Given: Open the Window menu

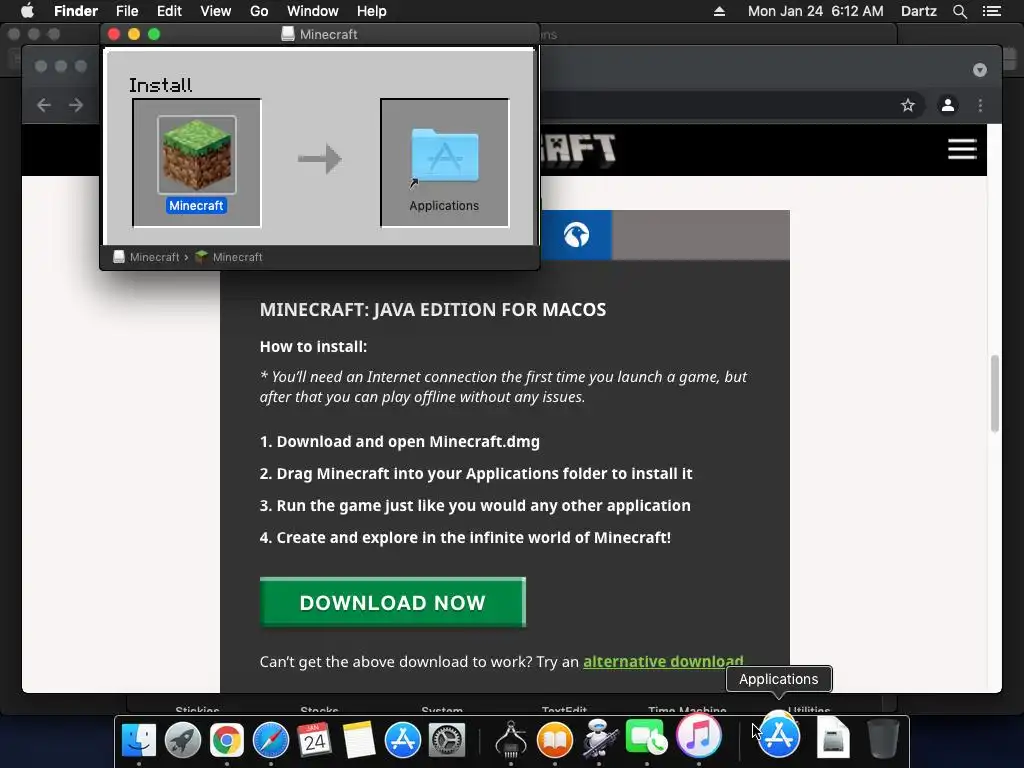Looking at the screenshot, I should tap(313, 11).
